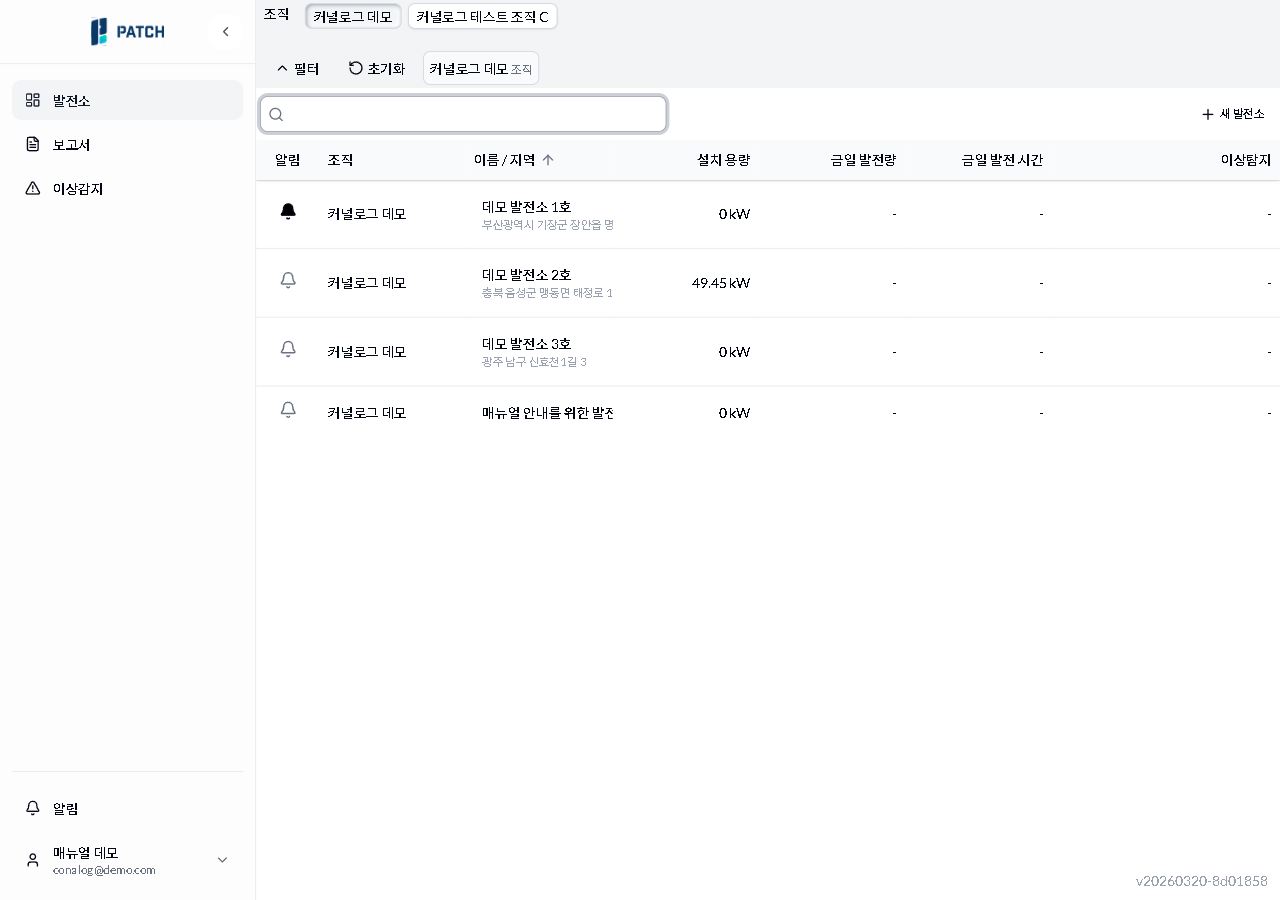Select the 발전소 sidebar icon
1280x900 pixels.
pyautogui.click(x=31, y=100)
